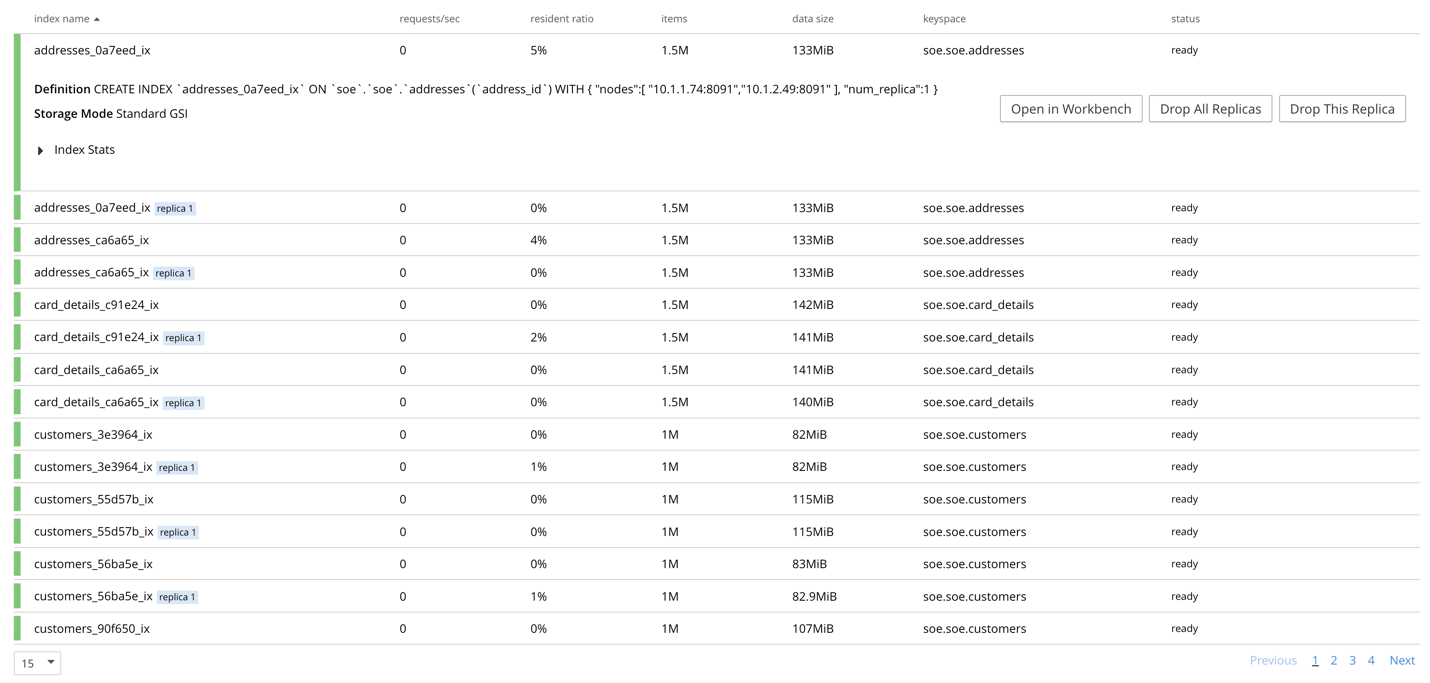Click the replica 1 badge on card_details_c91e24_ix
The width and height of the screenshot is (1430, 683).
click(x=183, y=337)
